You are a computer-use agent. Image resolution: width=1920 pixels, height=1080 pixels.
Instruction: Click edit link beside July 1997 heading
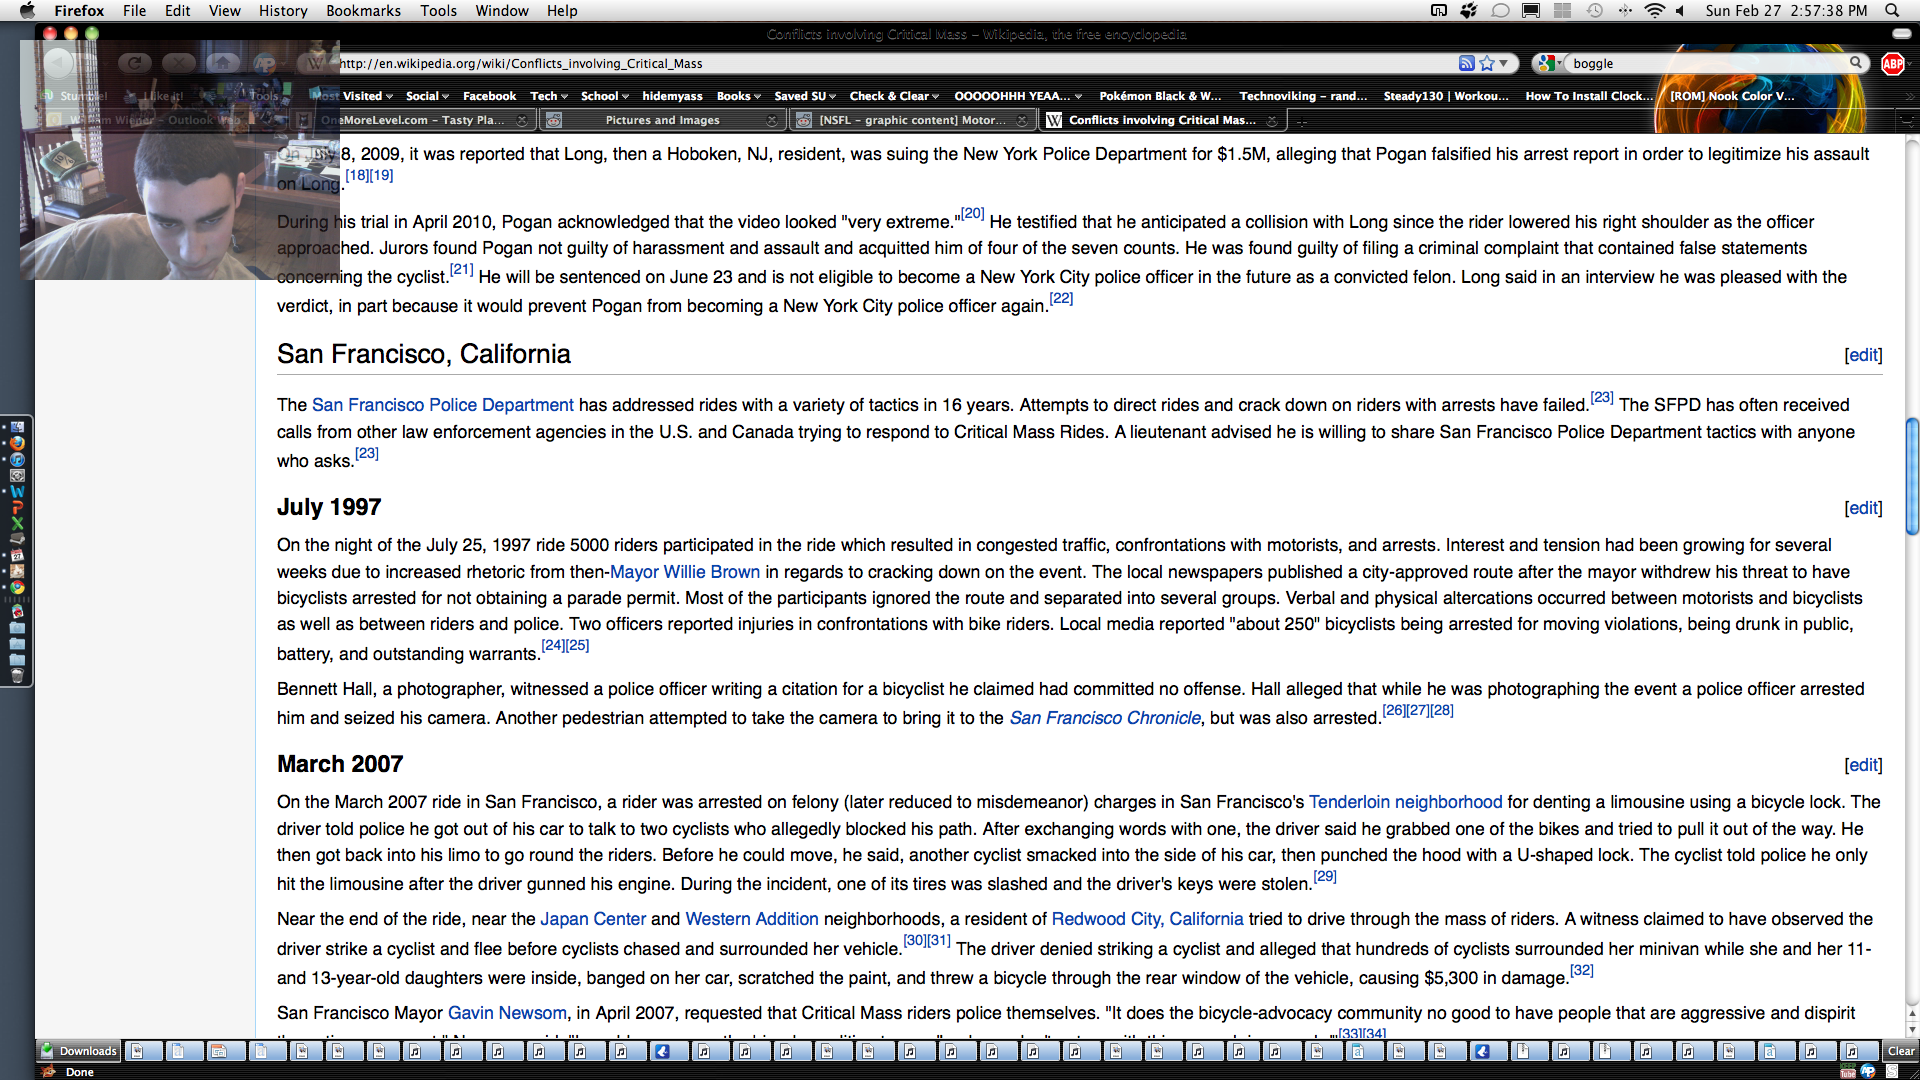click(1863, 508)
